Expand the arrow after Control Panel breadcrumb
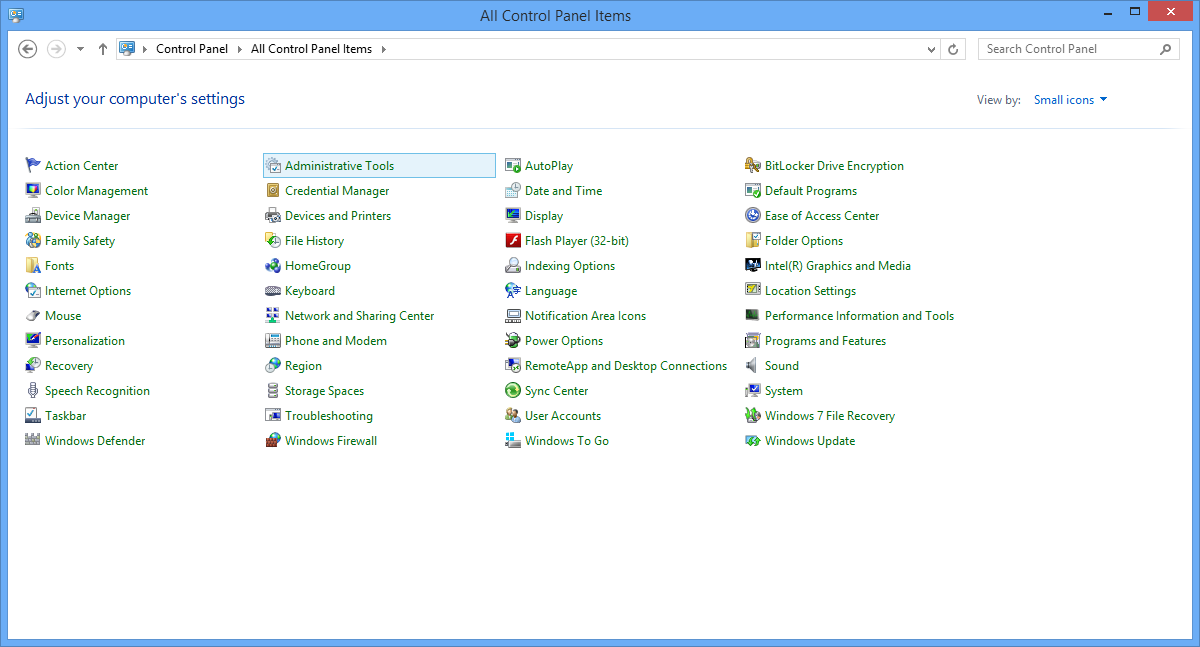Screen dimensions: 1200x647 238,49
